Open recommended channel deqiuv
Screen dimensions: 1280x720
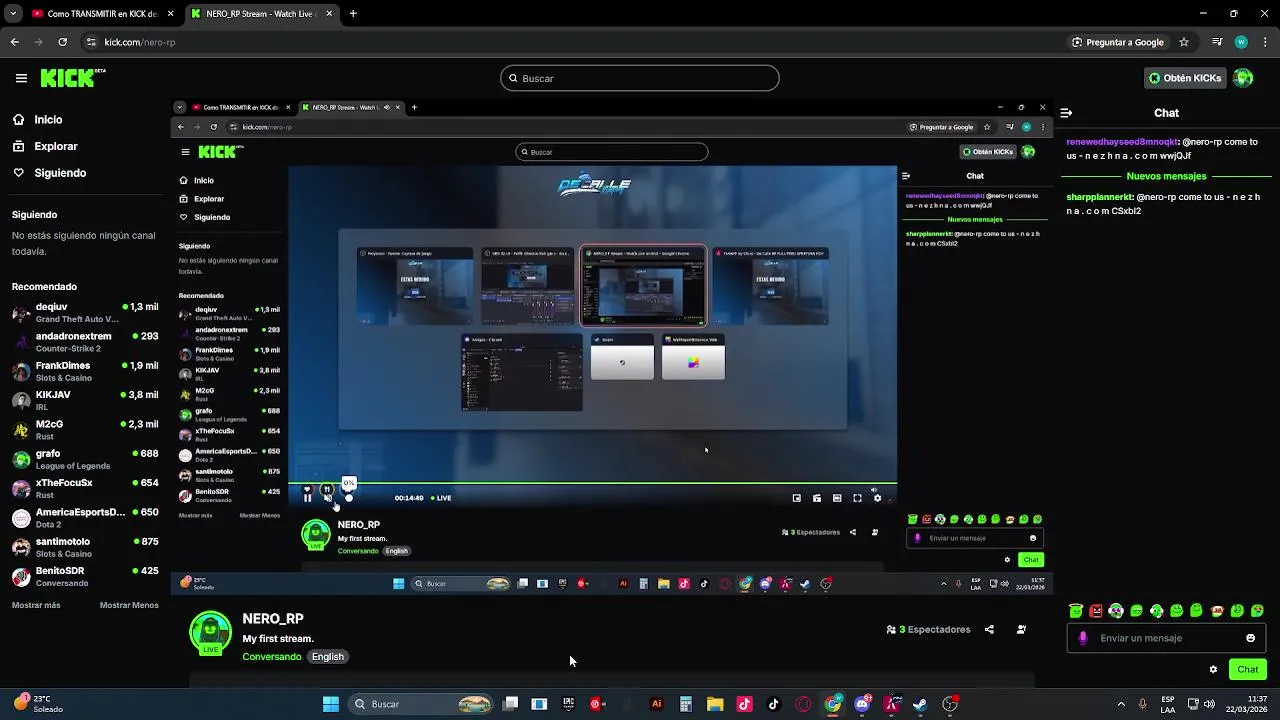pos(85,312)
